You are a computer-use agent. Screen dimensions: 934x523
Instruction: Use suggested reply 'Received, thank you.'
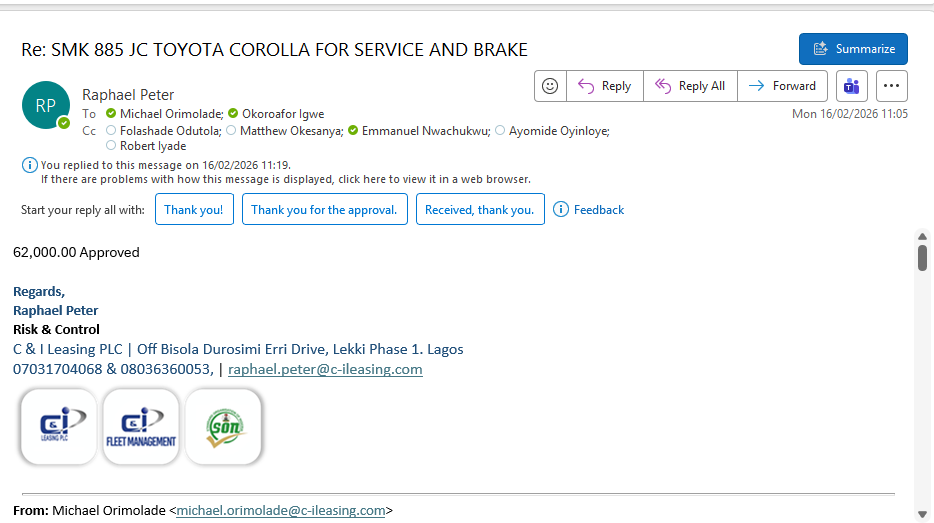(480, 209)
